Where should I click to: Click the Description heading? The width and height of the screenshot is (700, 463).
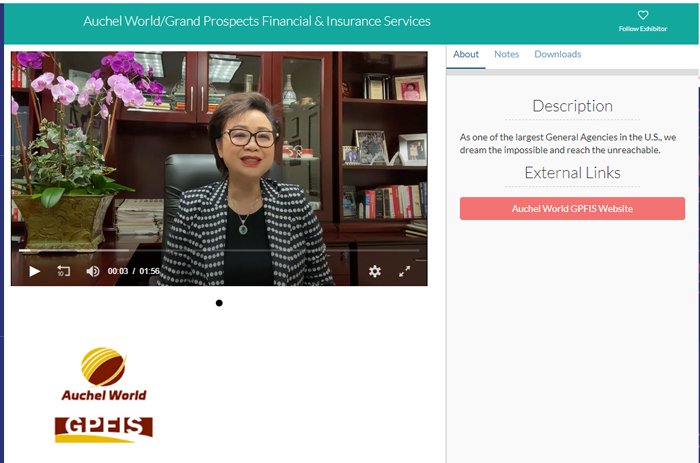coord(572,106)
